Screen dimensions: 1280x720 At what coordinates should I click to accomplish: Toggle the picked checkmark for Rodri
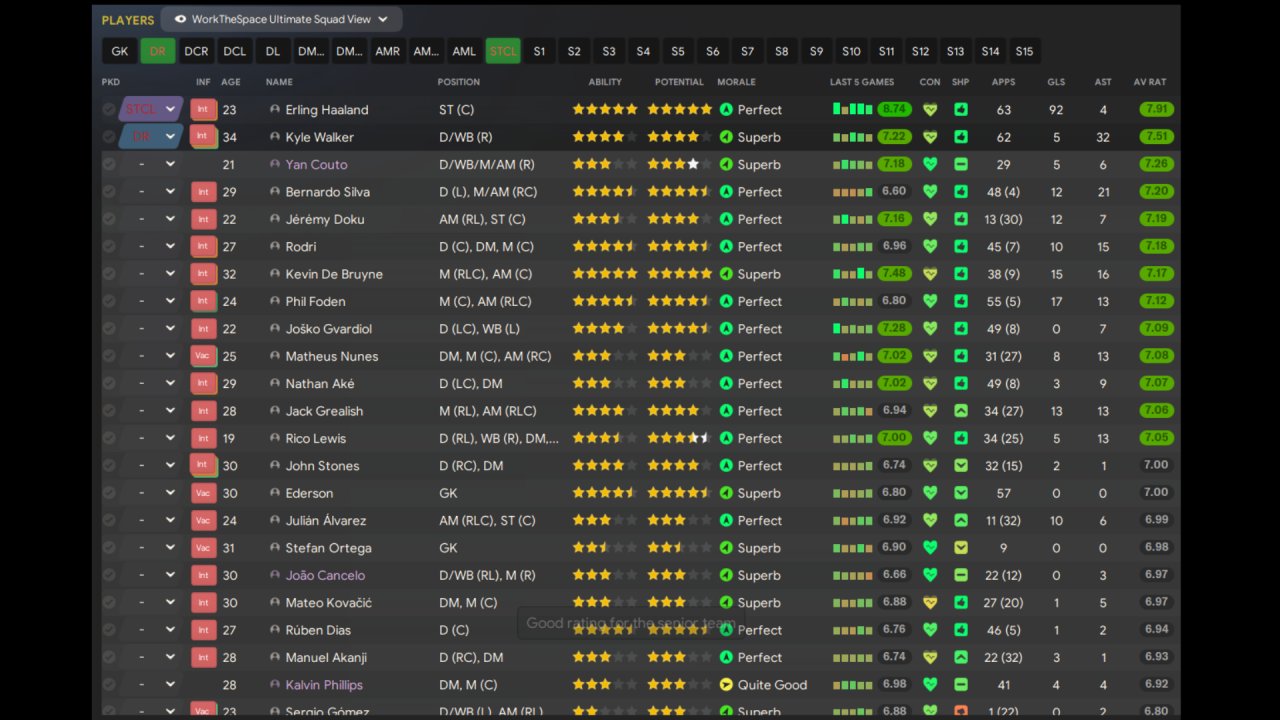click(109, 246)
